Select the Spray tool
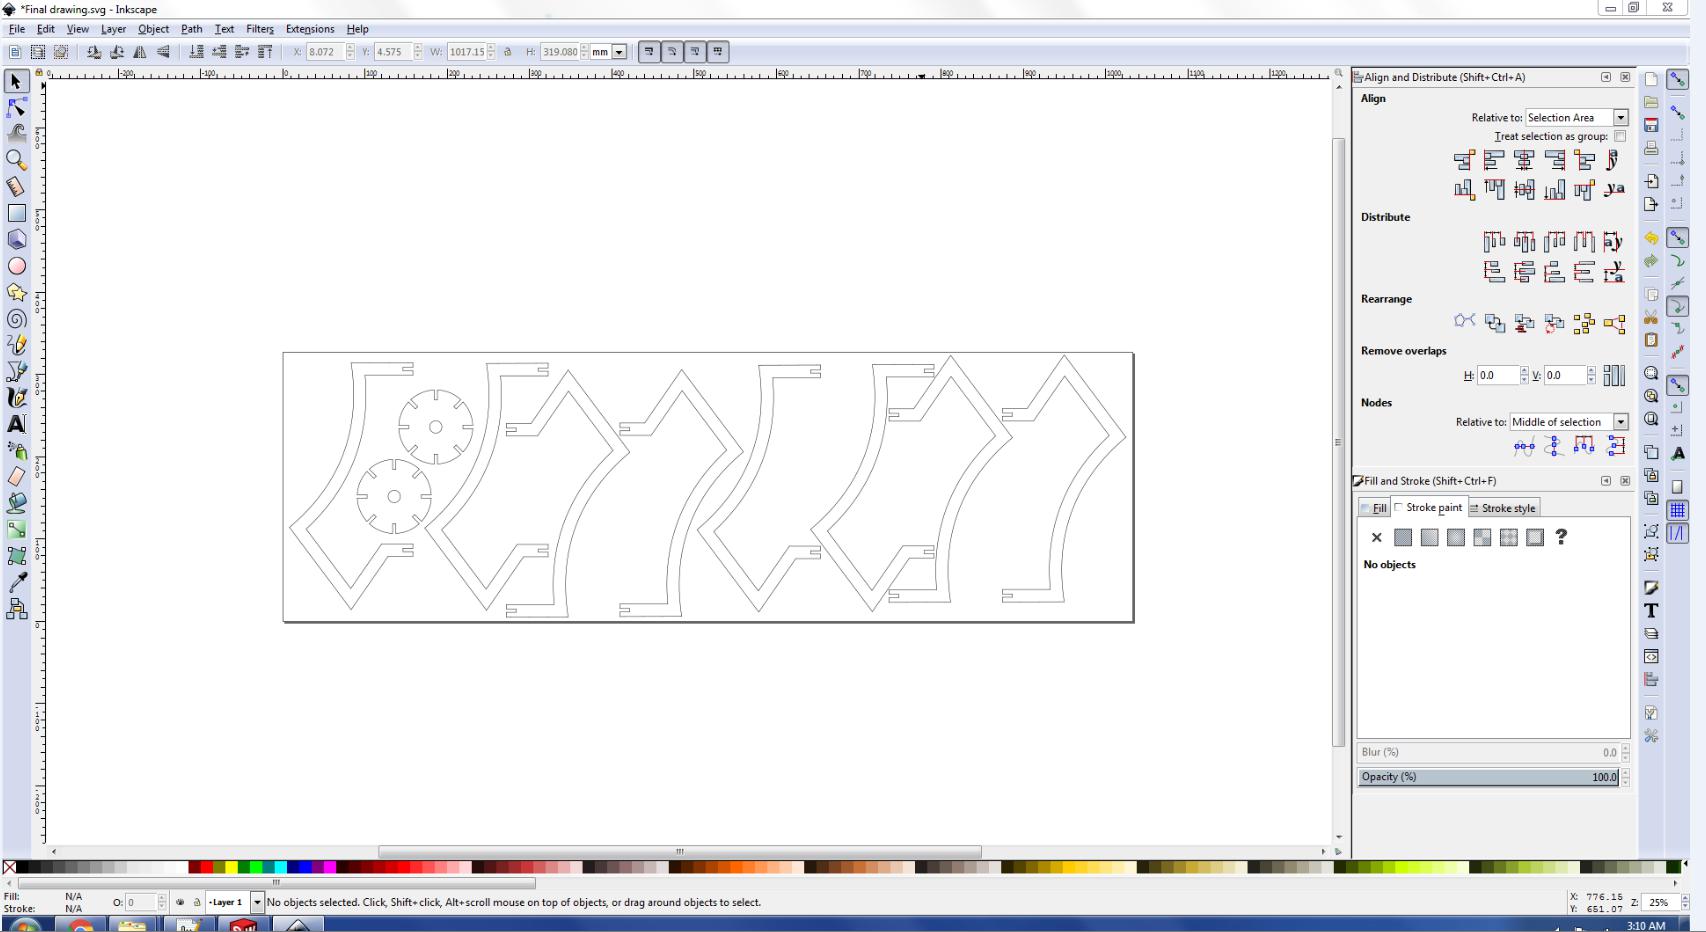Screen dimensions: 1706x932 (16, 450)
